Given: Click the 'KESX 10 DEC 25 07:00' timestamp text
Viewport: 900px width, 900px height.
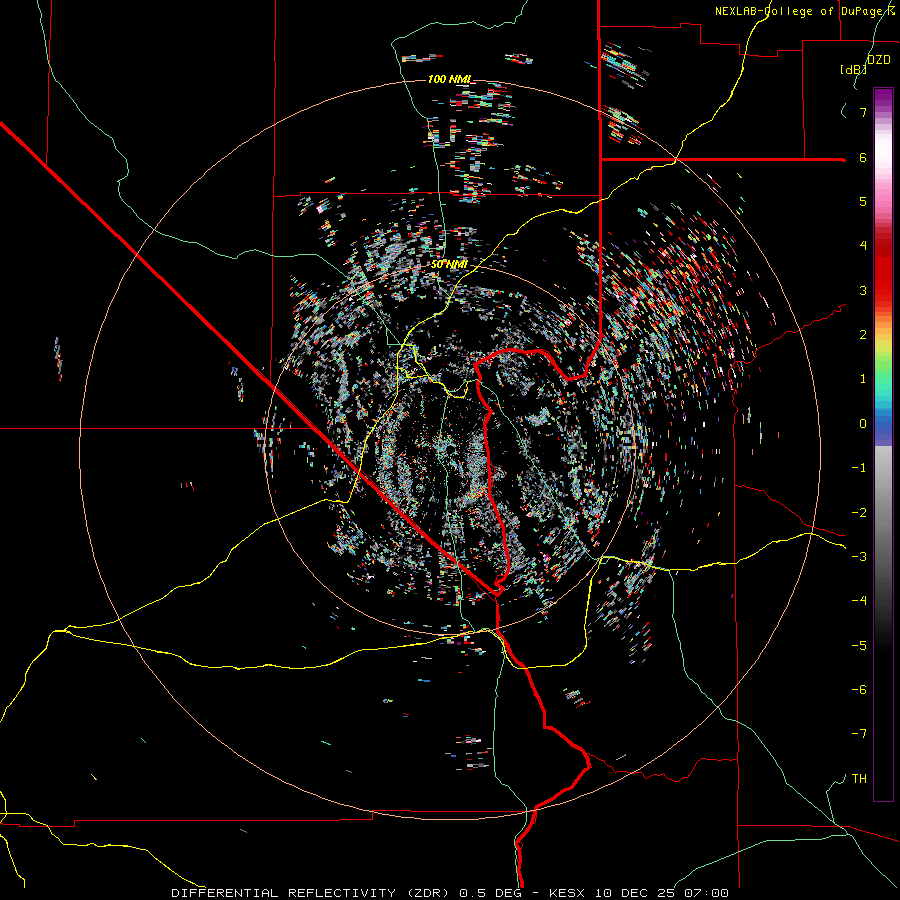Looking at the screenshot, I should (639, 893).
